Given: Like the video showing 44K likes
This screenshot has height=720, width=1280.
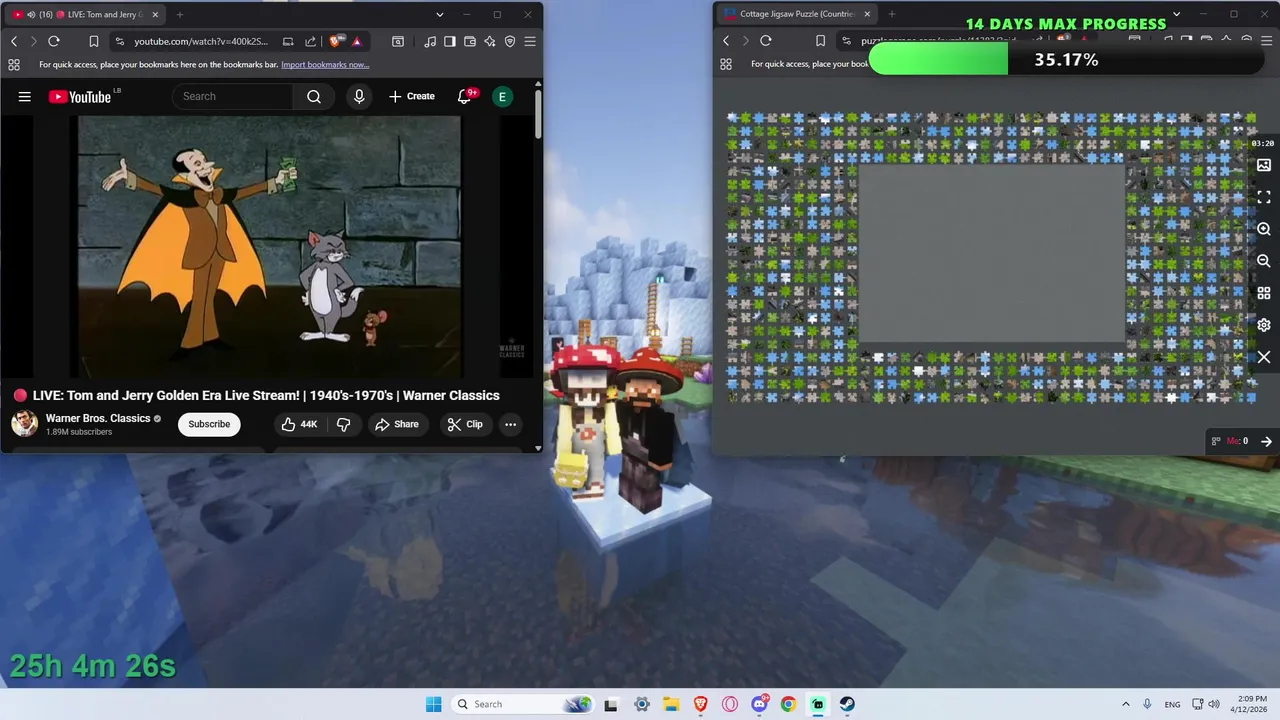Looking at the screenshot, I should pos(299,424).
